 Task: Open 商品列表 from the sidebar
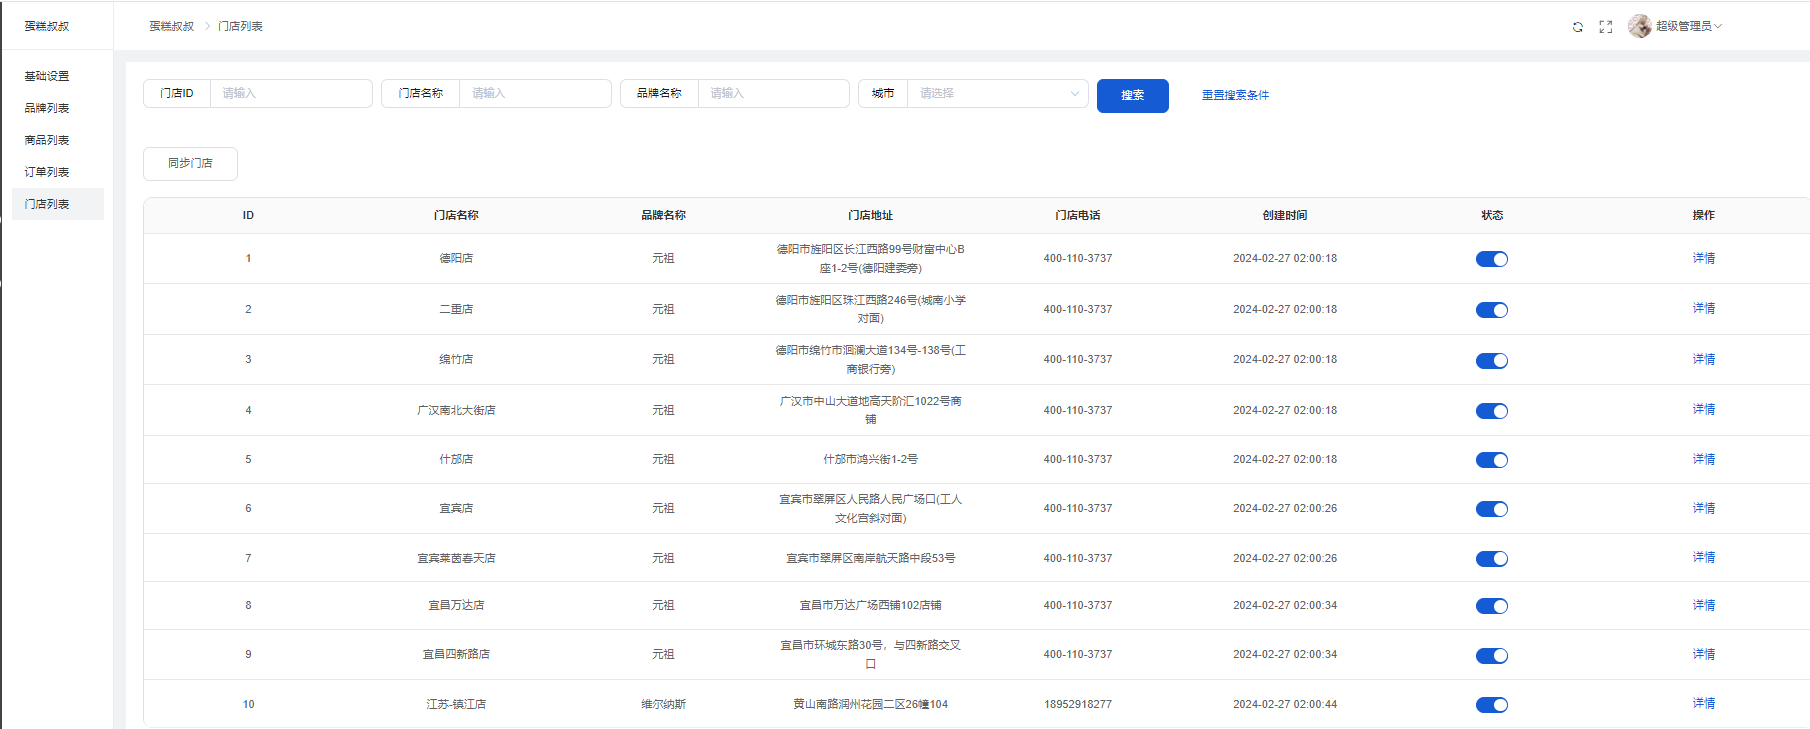click(x=47, y=140)
